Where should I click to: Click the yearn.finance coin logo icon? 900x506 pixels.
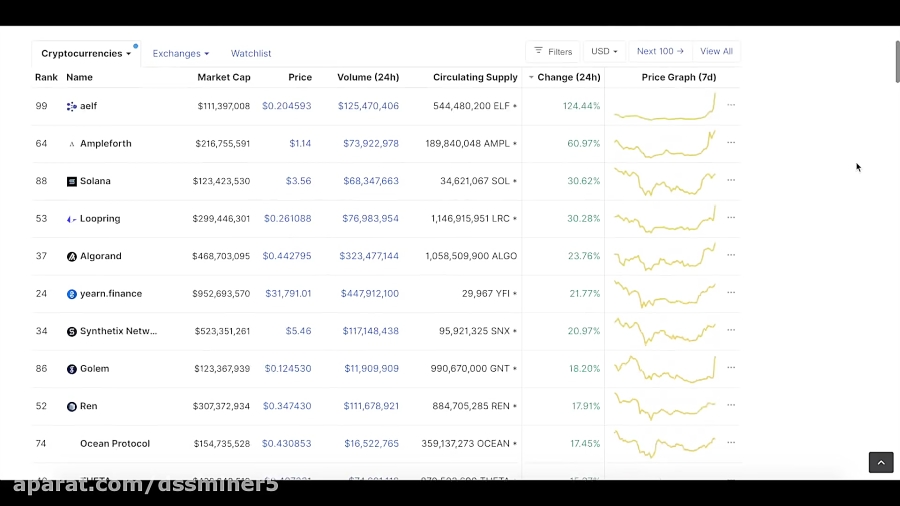click(x=72, y=294)
